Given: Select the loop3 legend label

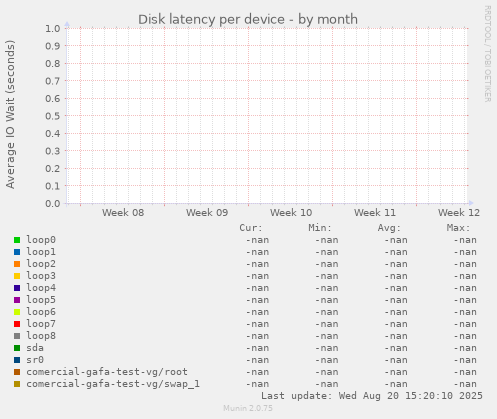Looking at the screenshot, I should coord(41,276).
